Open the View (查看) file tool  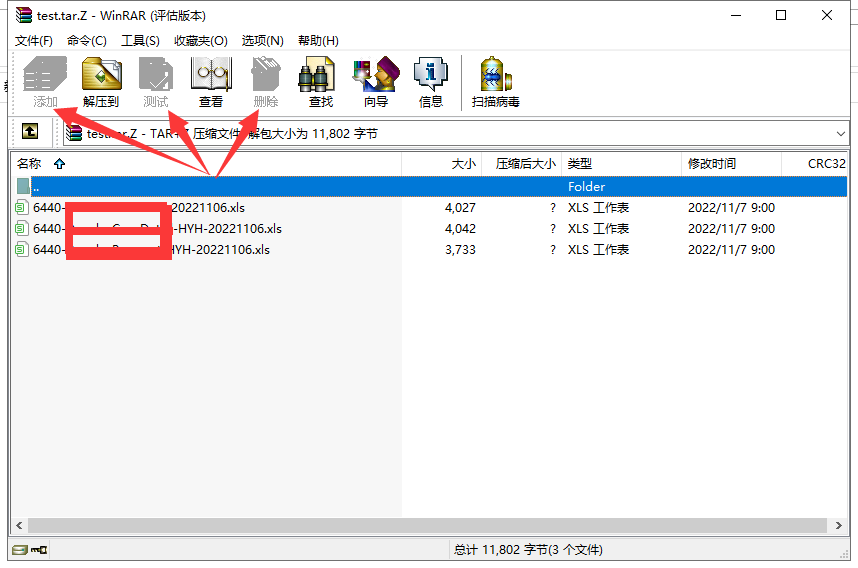211,81
